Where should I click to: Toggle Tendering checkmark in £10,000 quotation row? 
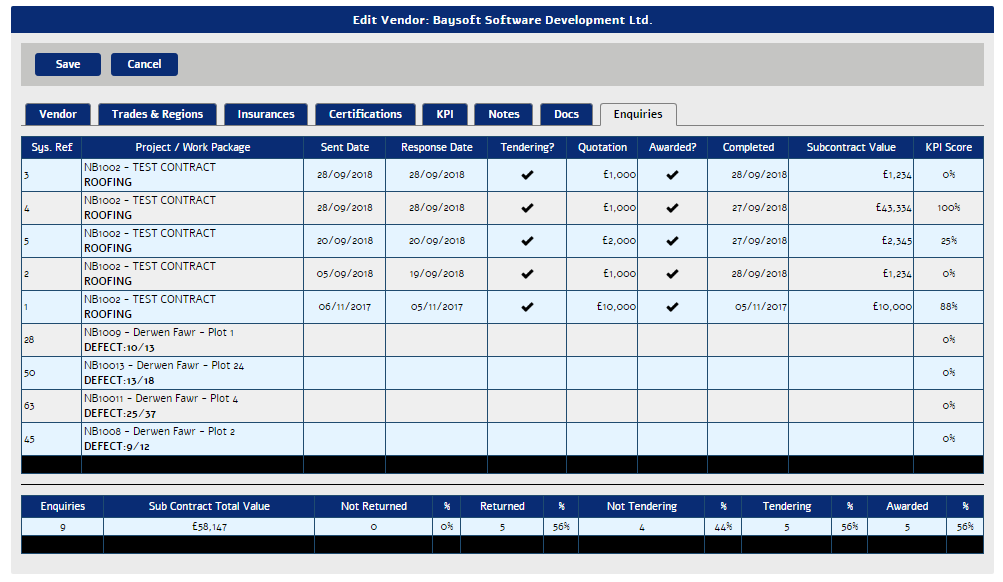tap(527, 307)
